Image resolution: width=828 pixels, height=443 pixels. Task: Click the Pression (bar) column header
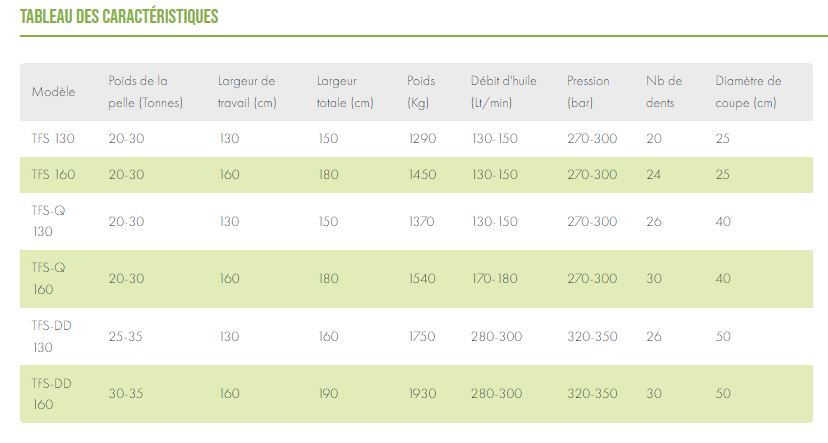coord(588,92)
